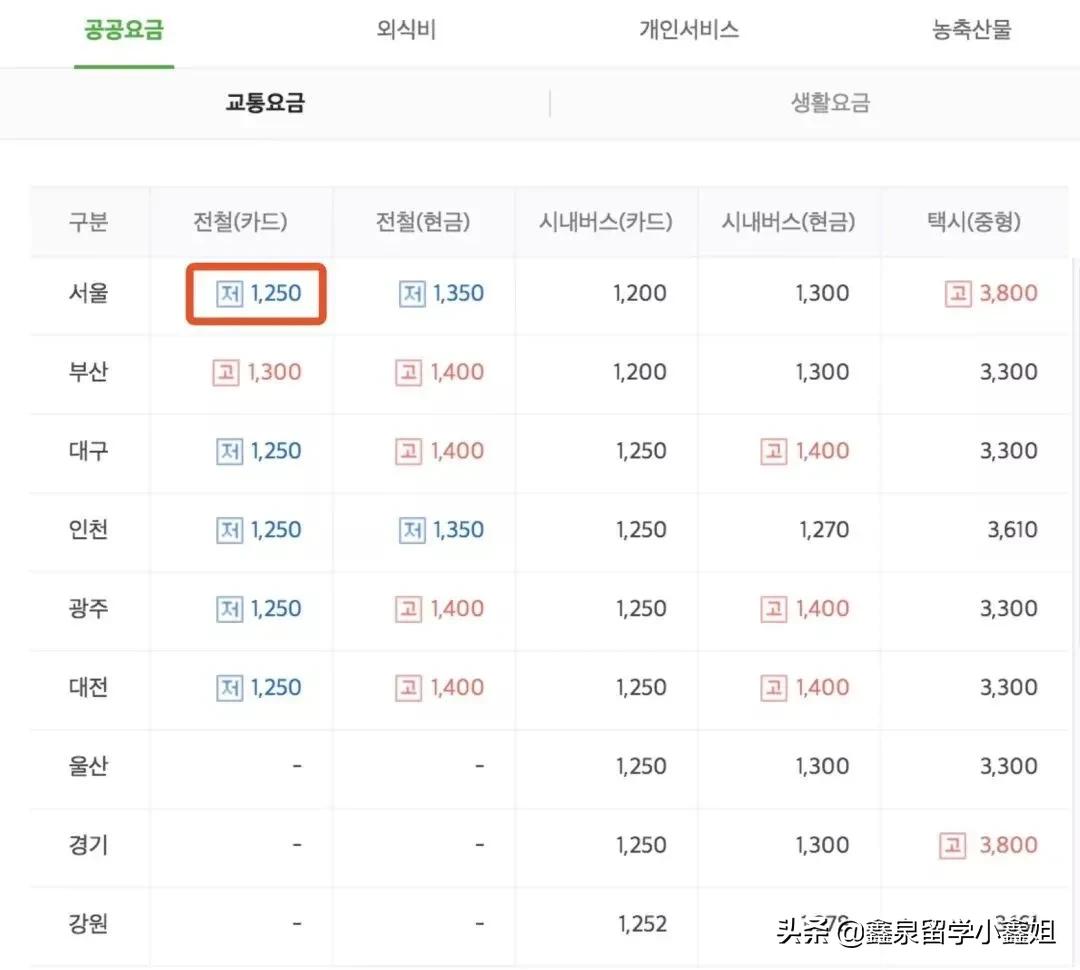The image size is (1080, 970).
Task: Open the 개인서비스 tab
Action: (x=687, y=30)
